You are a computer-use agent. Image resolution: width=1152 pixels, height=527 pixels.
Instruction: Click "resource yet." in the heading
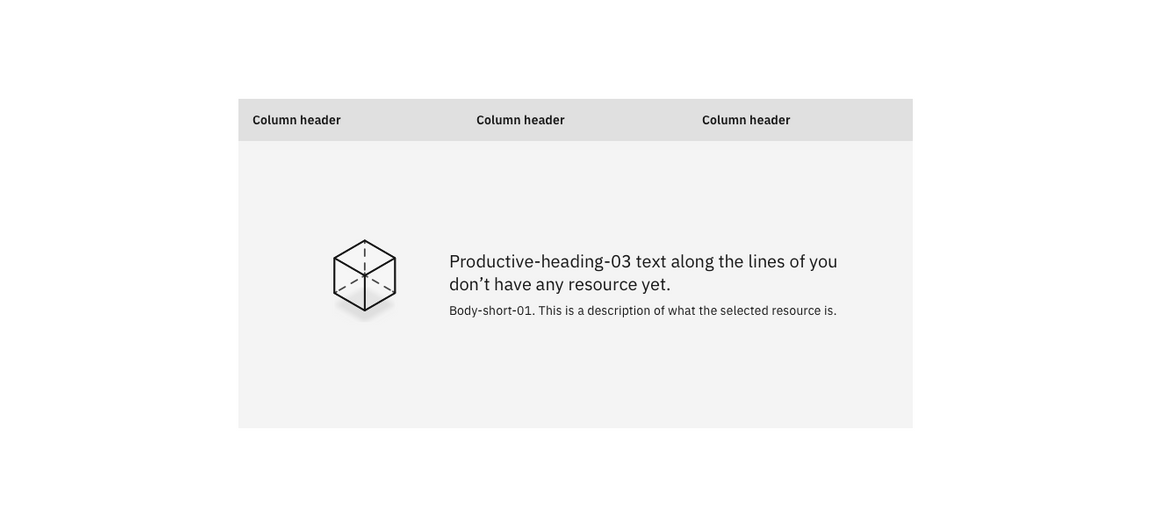point(619,284)
